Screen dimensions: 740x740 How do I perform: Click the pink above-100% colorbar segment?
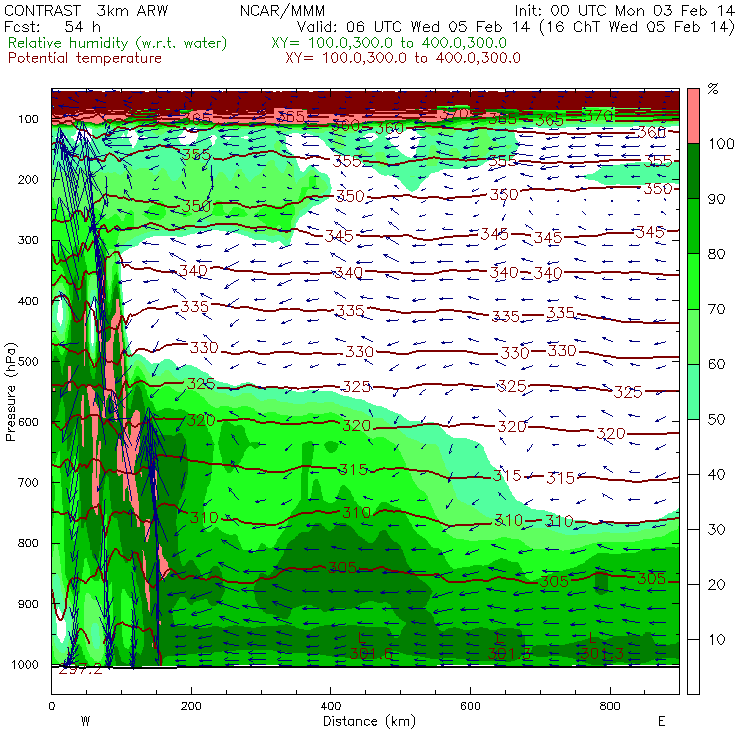tap(693, 116)
